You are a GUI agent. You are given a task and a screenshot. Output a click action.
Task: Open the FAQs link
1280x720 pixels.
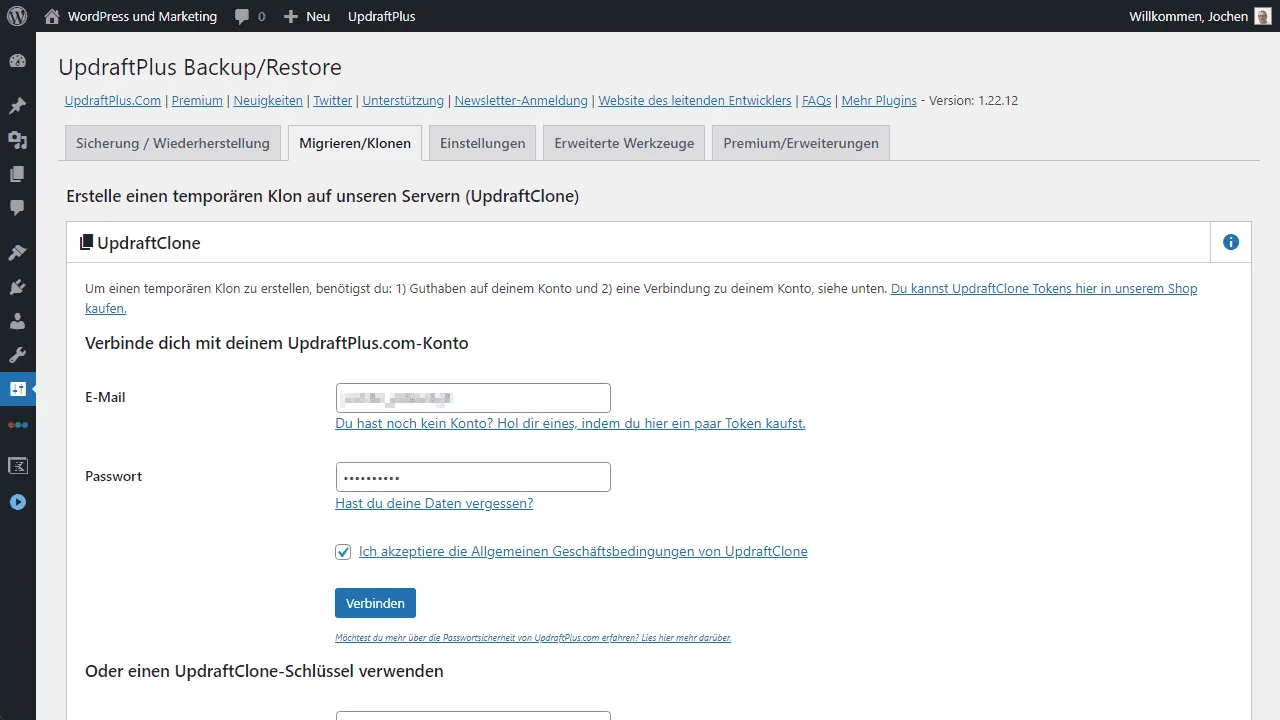point(816,101)
